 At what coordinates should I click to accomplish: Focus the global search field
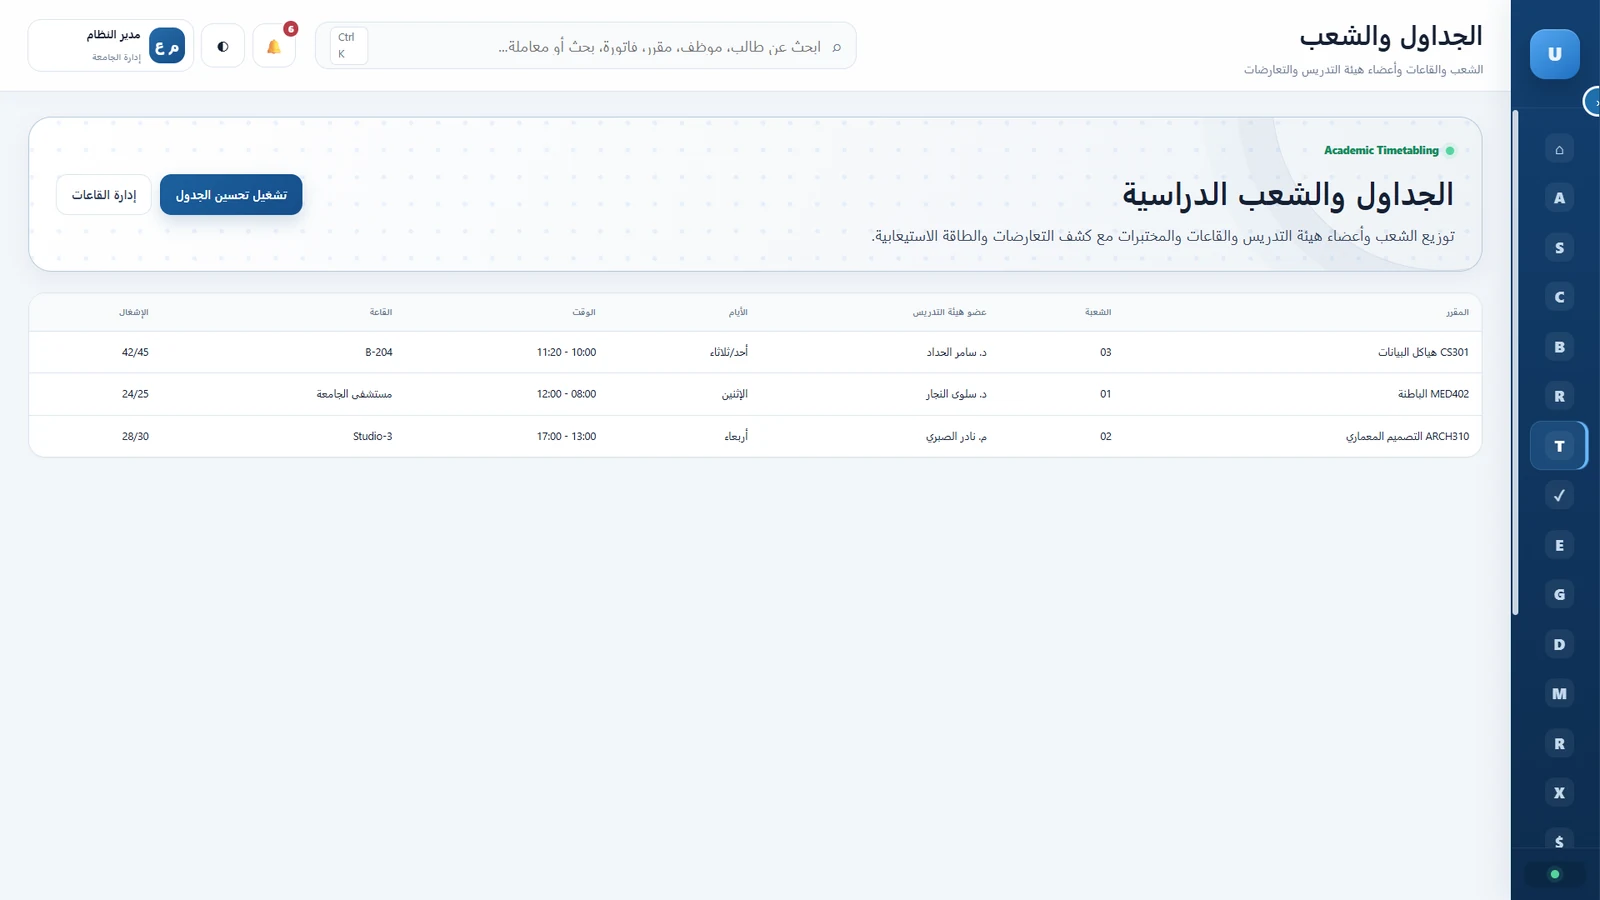tap(586, 46)
